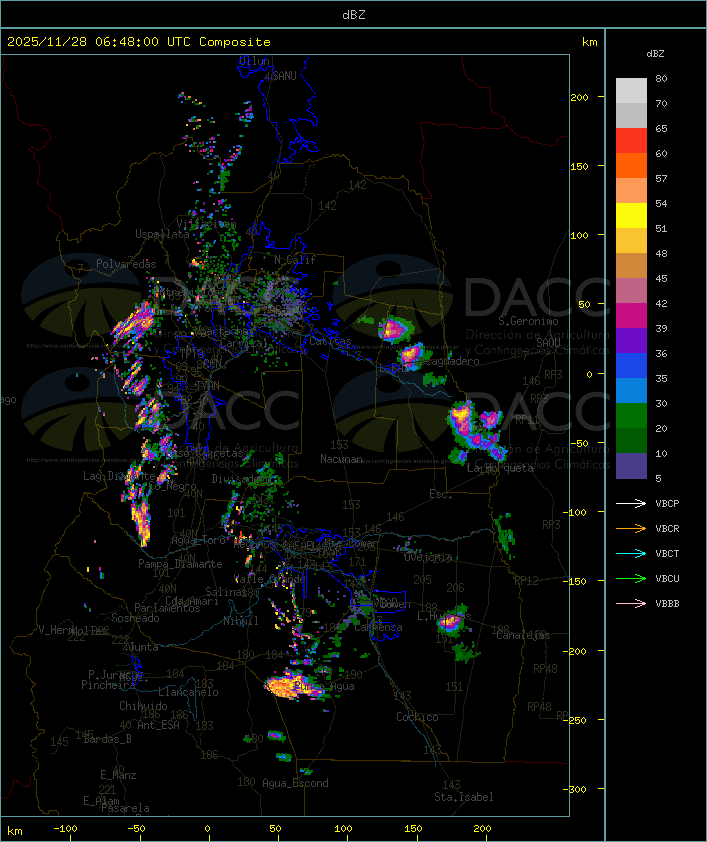707x842 pixels.
Task: Pick the slate 5-10 dBZ bottom swatch
Action: 631,466
